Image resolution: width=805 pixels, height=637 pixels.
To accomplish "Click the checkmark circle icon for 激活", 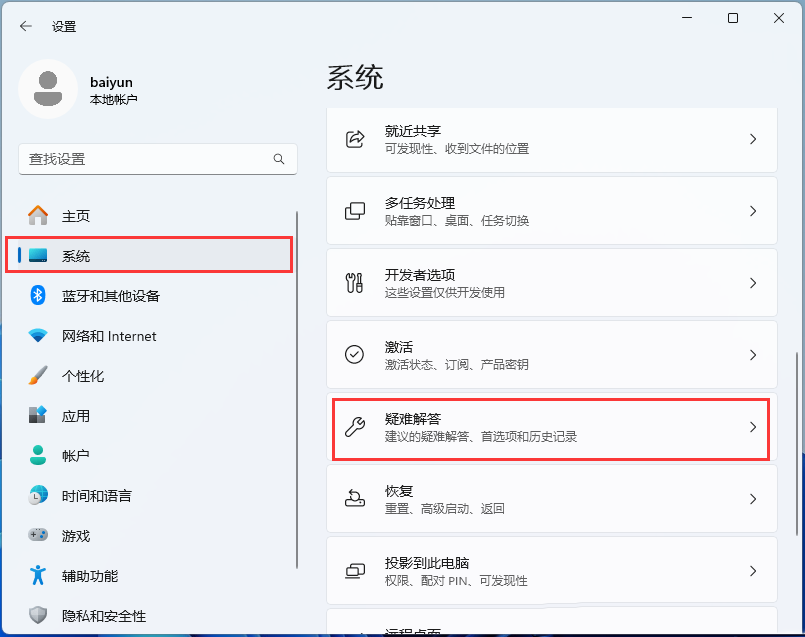I will click(354, 354).
